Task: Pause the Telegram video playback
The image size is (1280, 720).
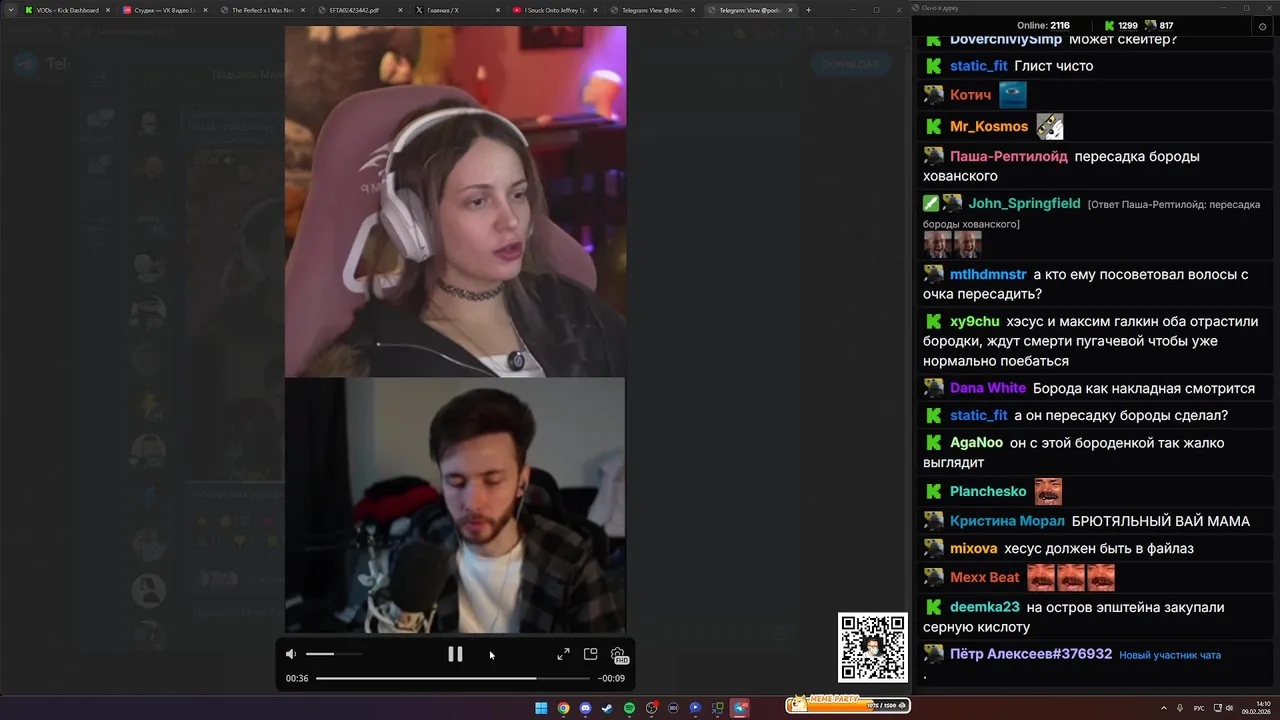Action: 455,654
